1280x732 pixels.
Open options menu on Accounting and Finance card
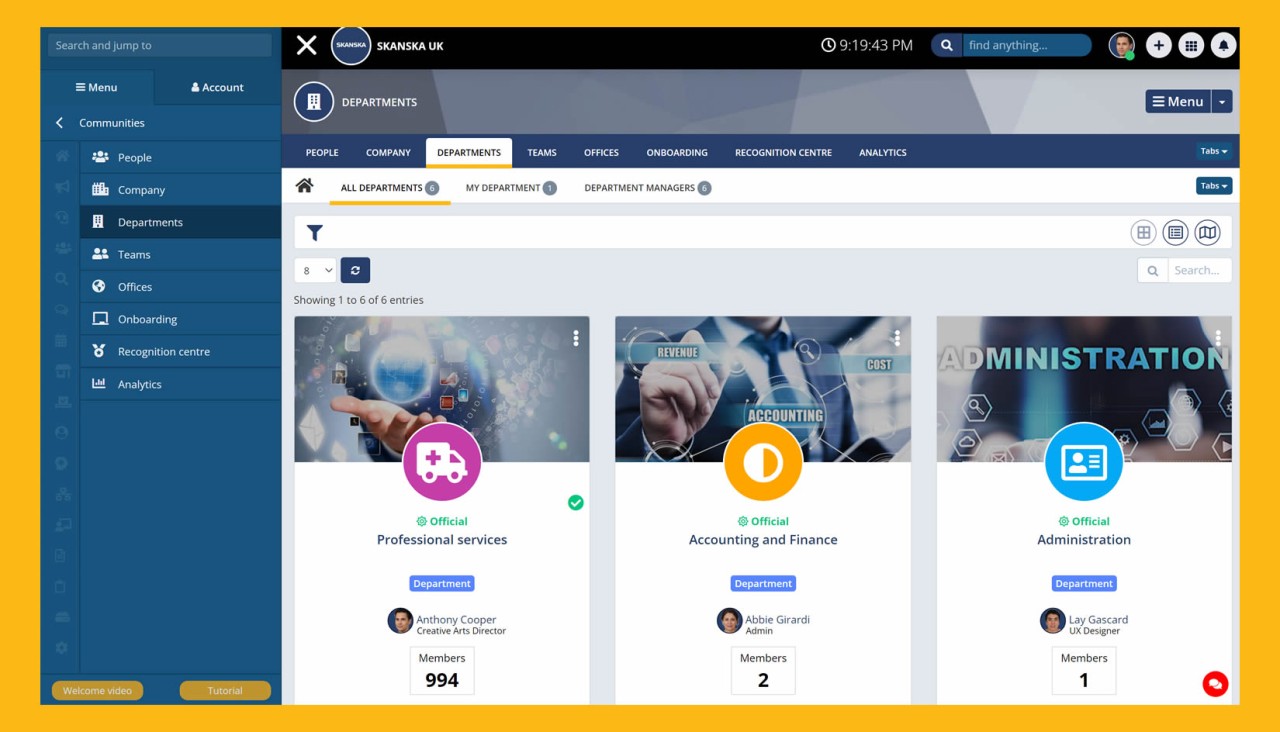(897, 338)
